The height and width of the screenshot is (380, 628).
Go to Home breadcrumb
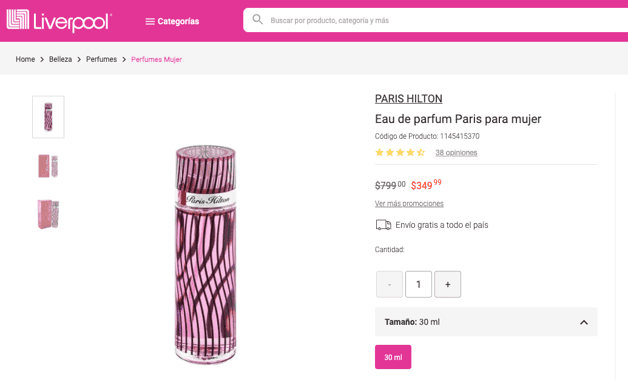coord(25,59)
